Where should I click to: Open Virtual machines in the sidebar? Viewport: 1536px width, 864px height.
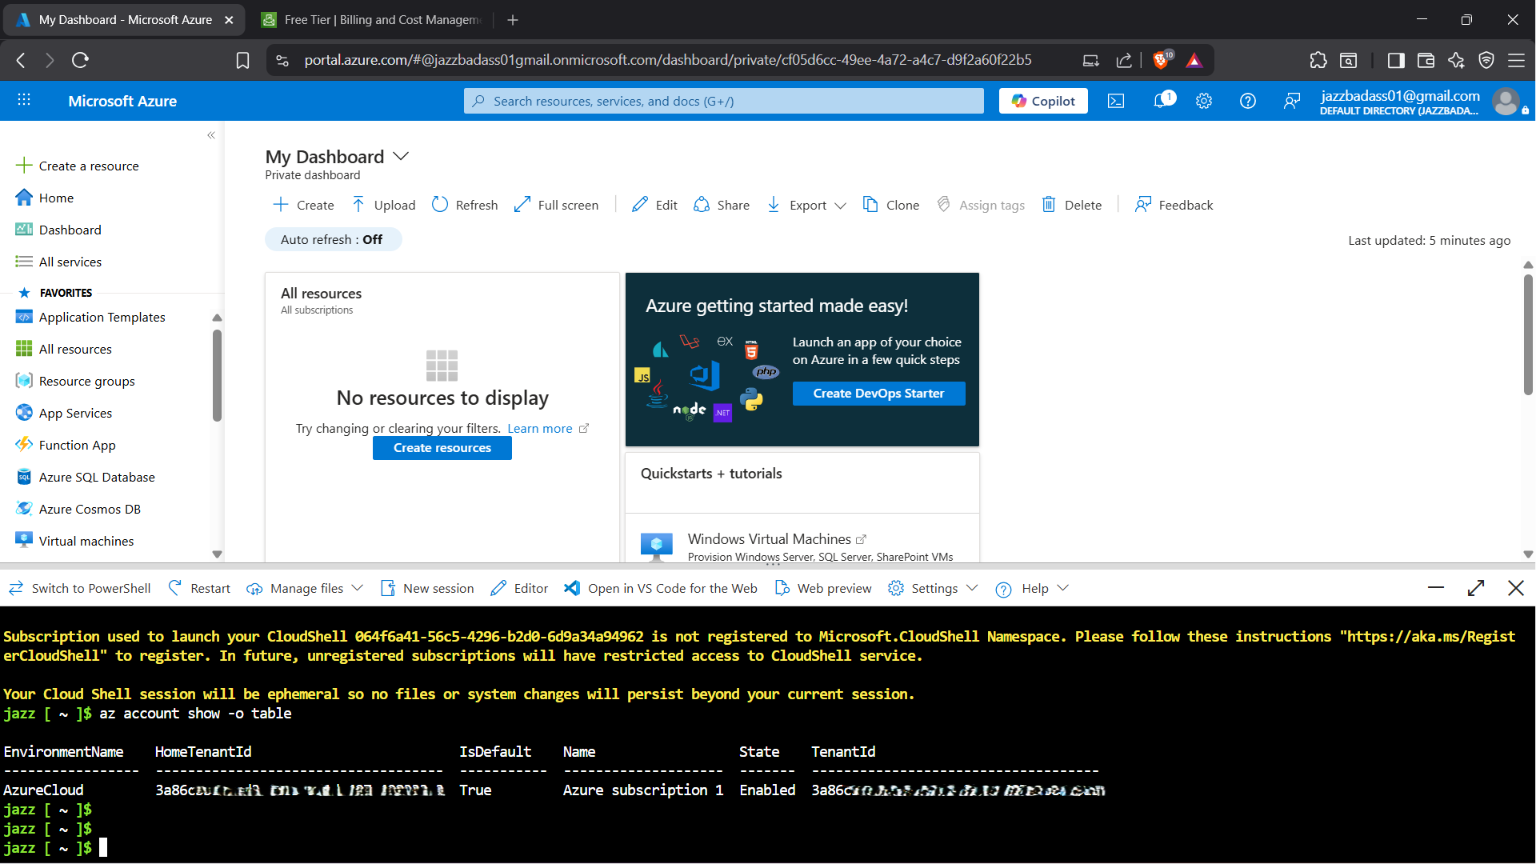75,541
